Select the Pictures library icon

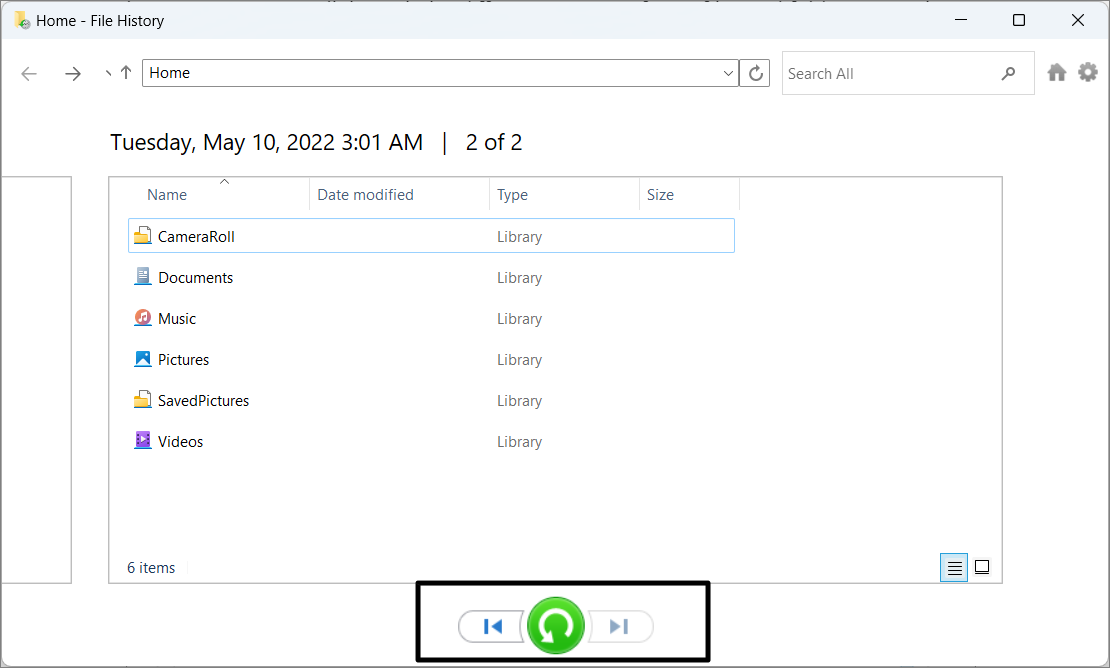(x=142, y=359)
